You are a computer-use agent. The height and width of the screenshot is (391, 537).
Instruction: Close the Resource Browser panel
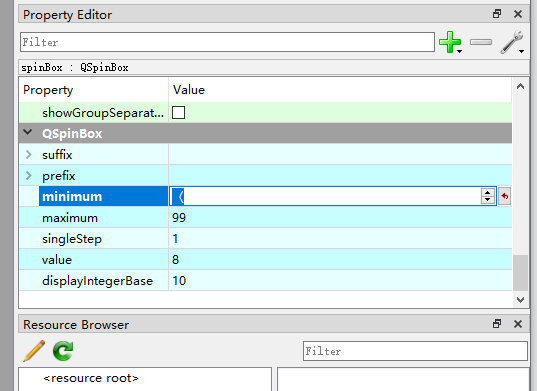pyautogui.click(x=518, y=324)
